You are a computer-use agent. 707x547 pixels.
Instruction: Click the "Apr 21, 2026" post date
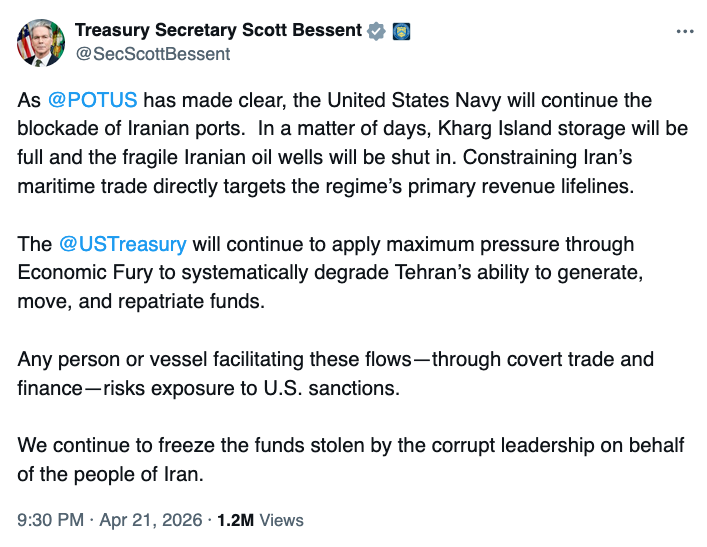click(152, 520)
